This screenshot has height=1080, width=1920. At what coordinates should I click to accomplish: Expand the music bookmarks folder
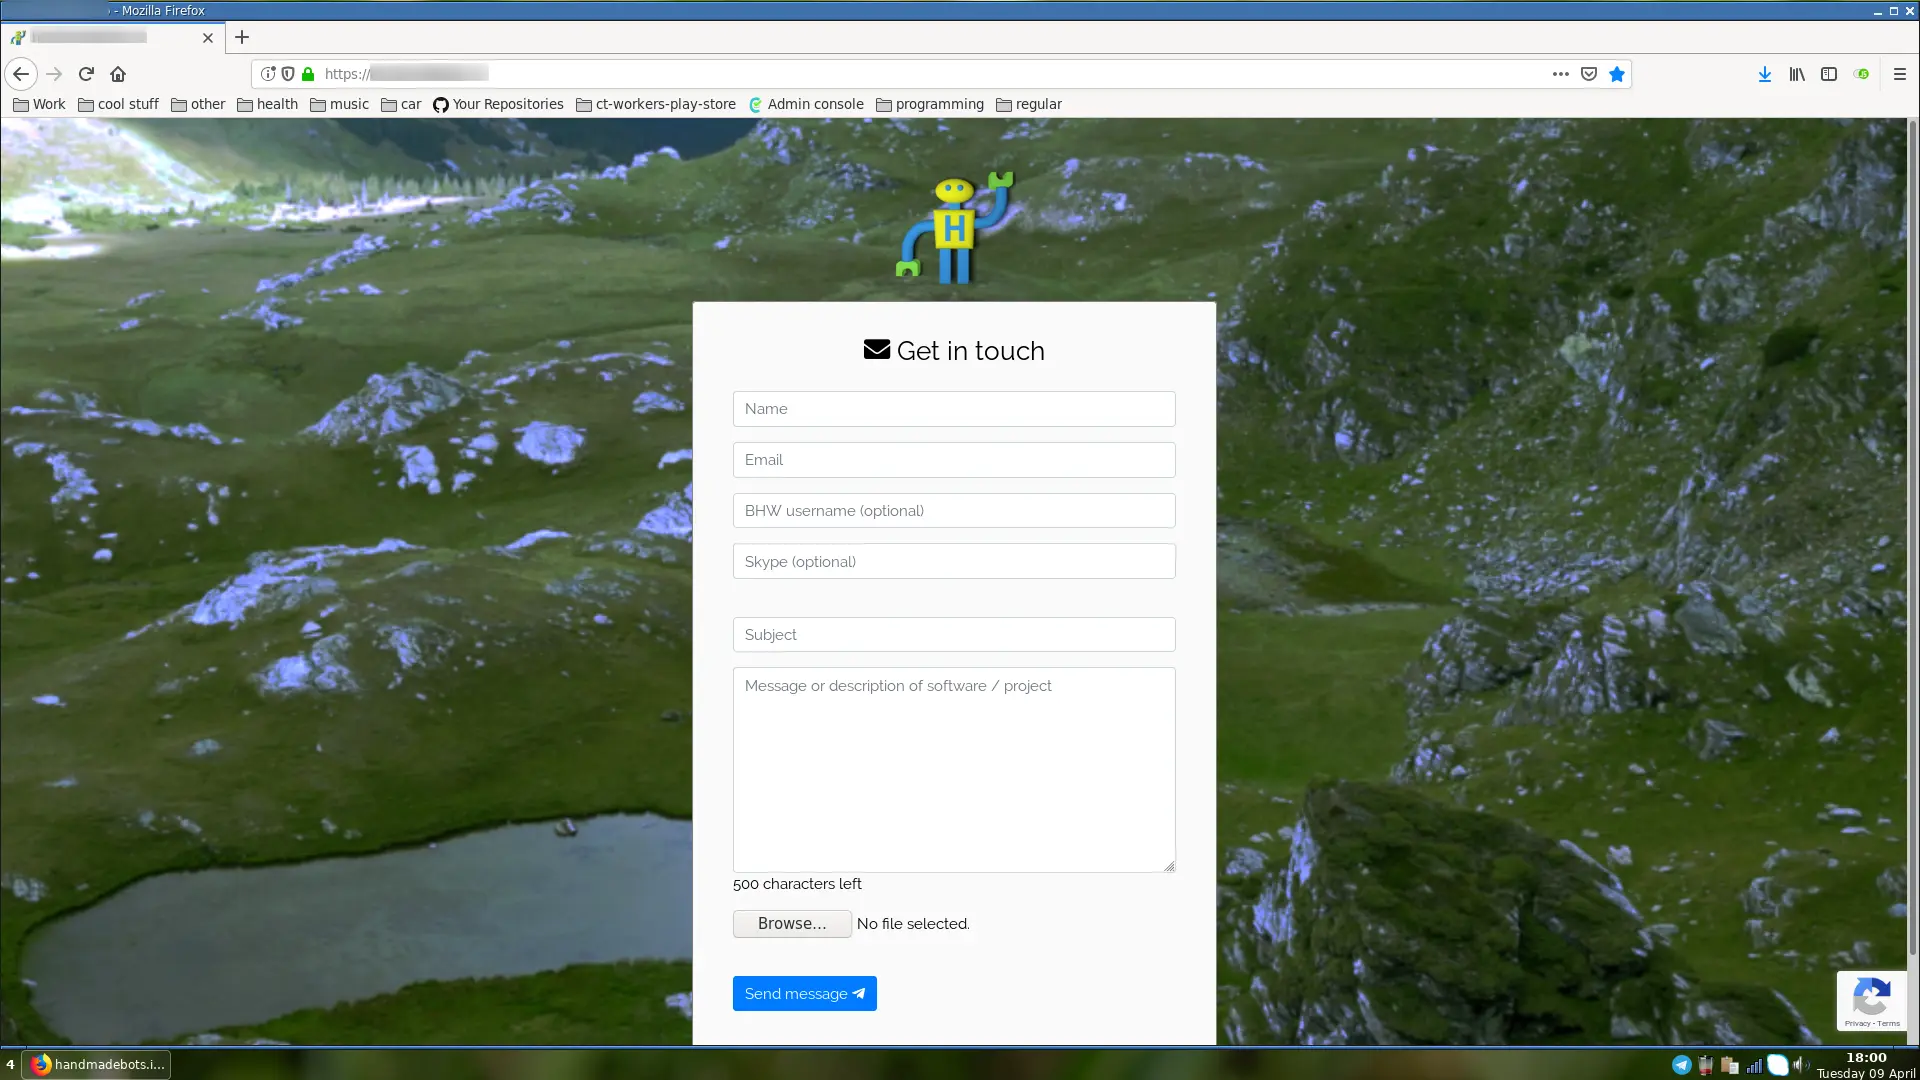coord(339,104)
